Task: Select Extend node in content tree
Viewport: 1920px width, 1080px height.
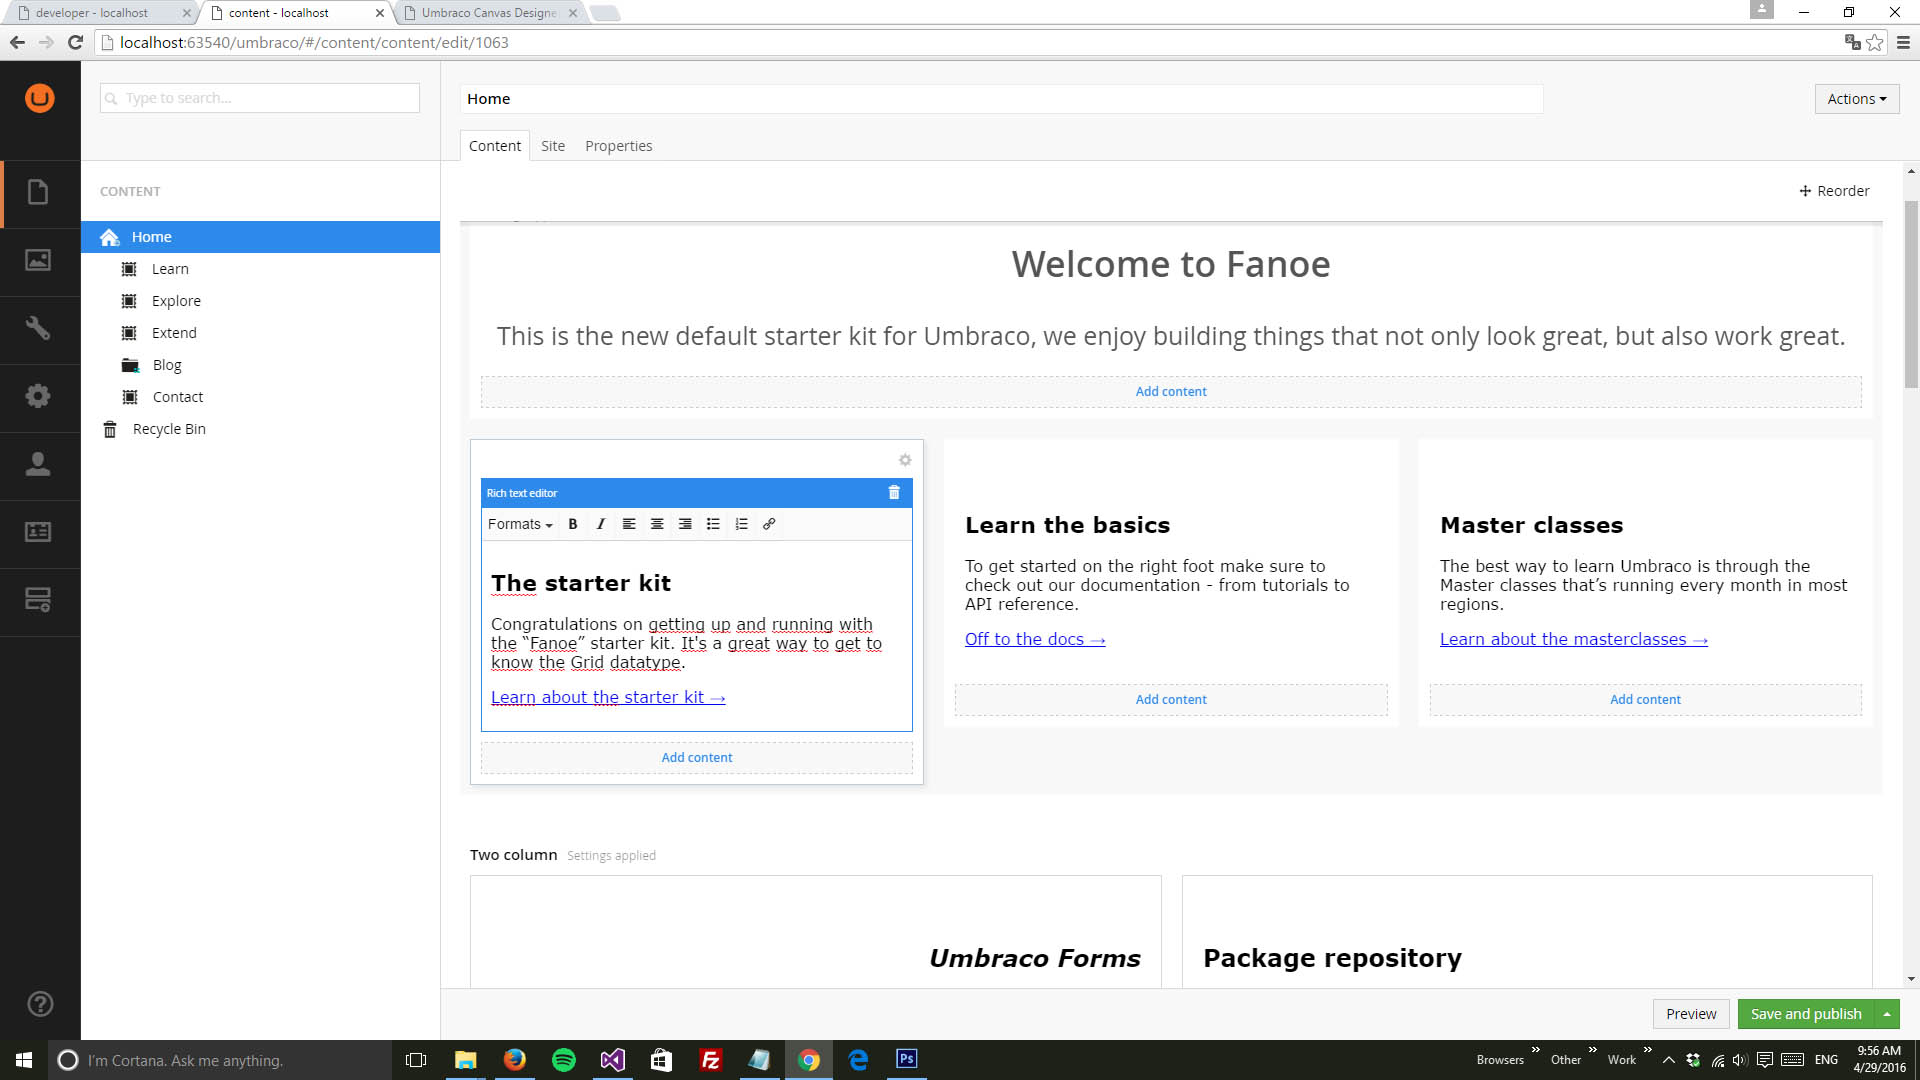Action: (x=174, y=333)
